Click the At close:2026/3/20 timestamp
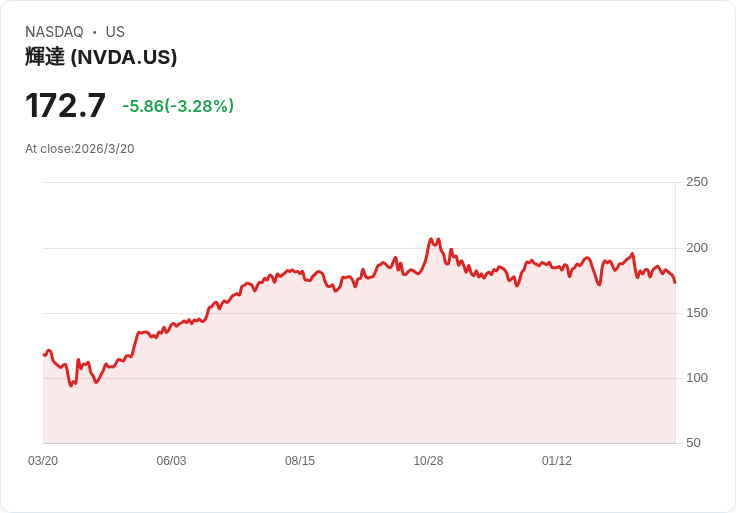The height and width of the screenshot is (513, 736). 80,149
